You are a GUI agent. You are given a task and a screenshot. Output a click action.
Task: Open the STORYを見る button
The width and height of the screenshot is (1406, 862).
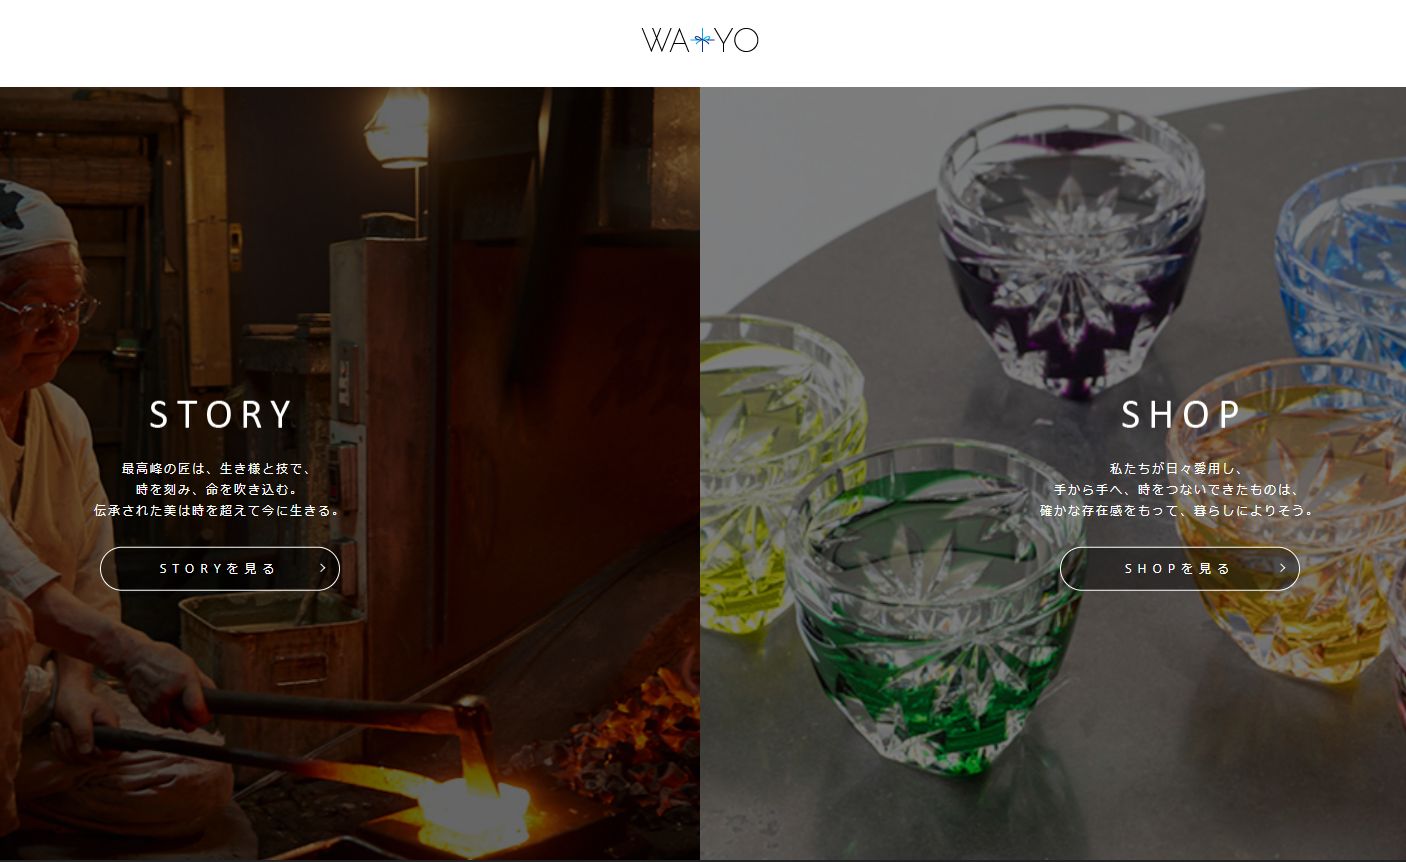(x=220, y=568)
